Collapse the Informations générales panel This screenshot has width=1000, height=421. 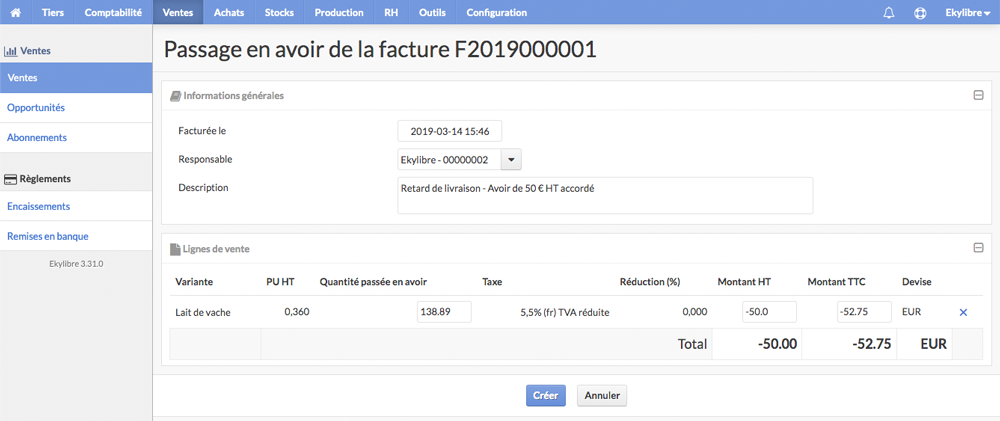click(x=978, y=96)
